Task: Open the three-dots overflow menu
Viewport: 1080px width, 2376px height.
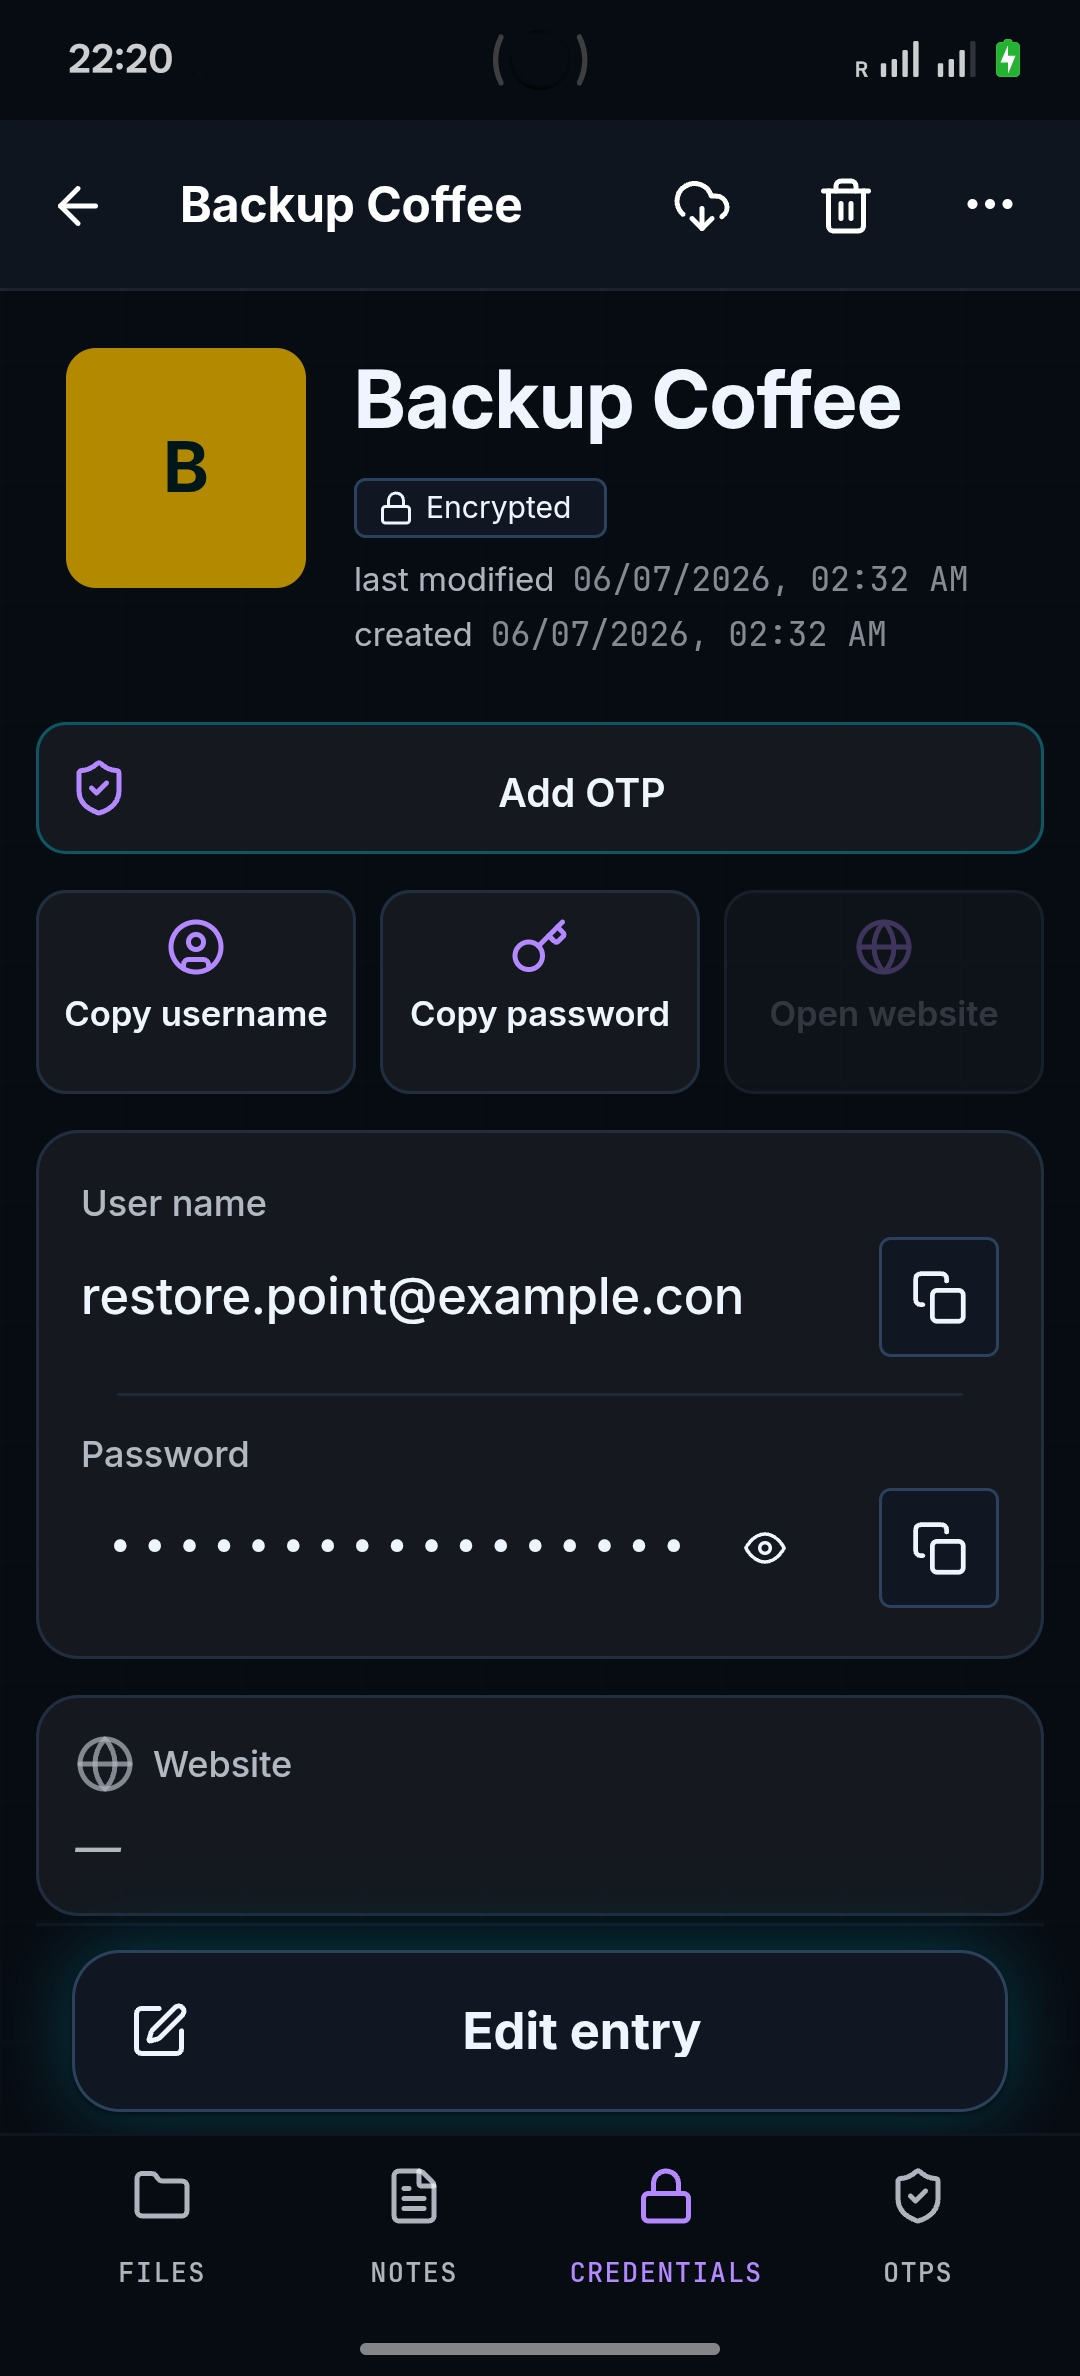Action: coord(990,205)
